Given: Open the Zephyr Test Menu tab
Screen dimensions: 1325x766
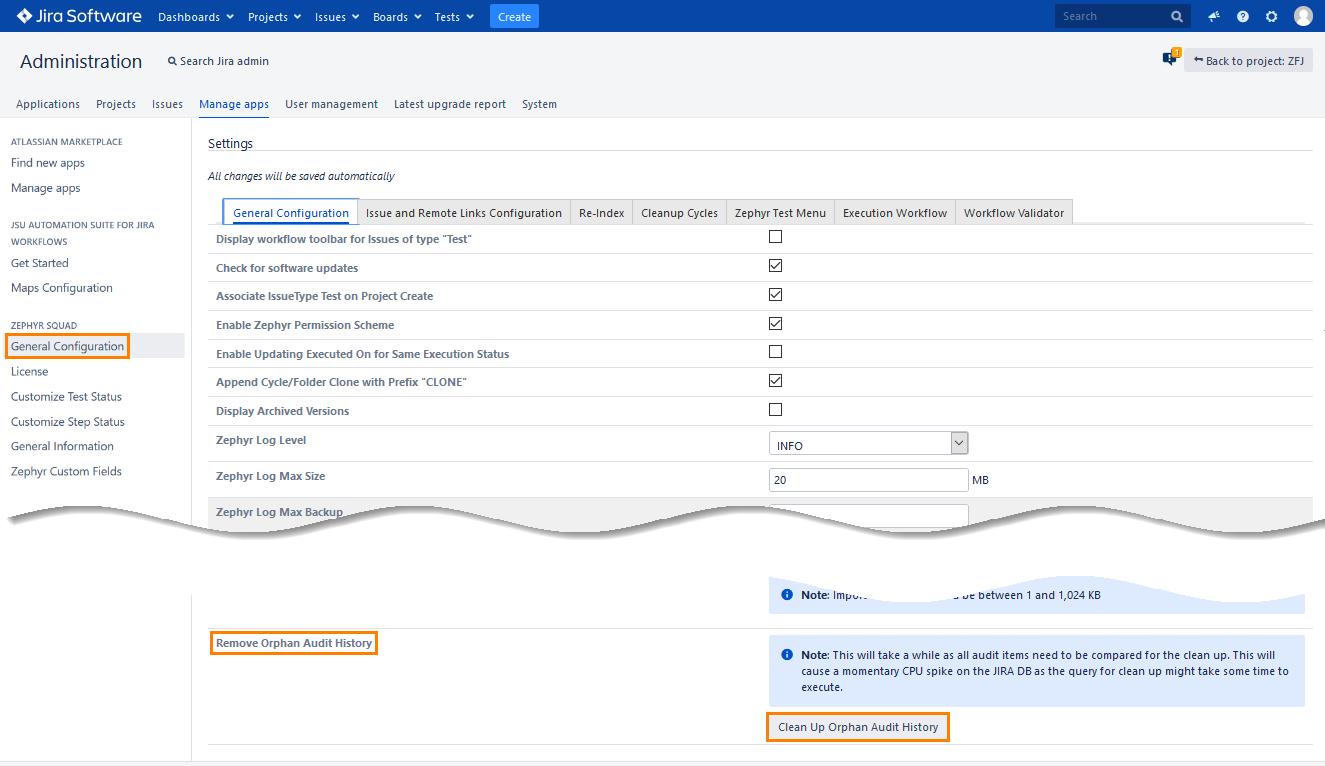Looking at the screenshot, I should tap(780, 213).
